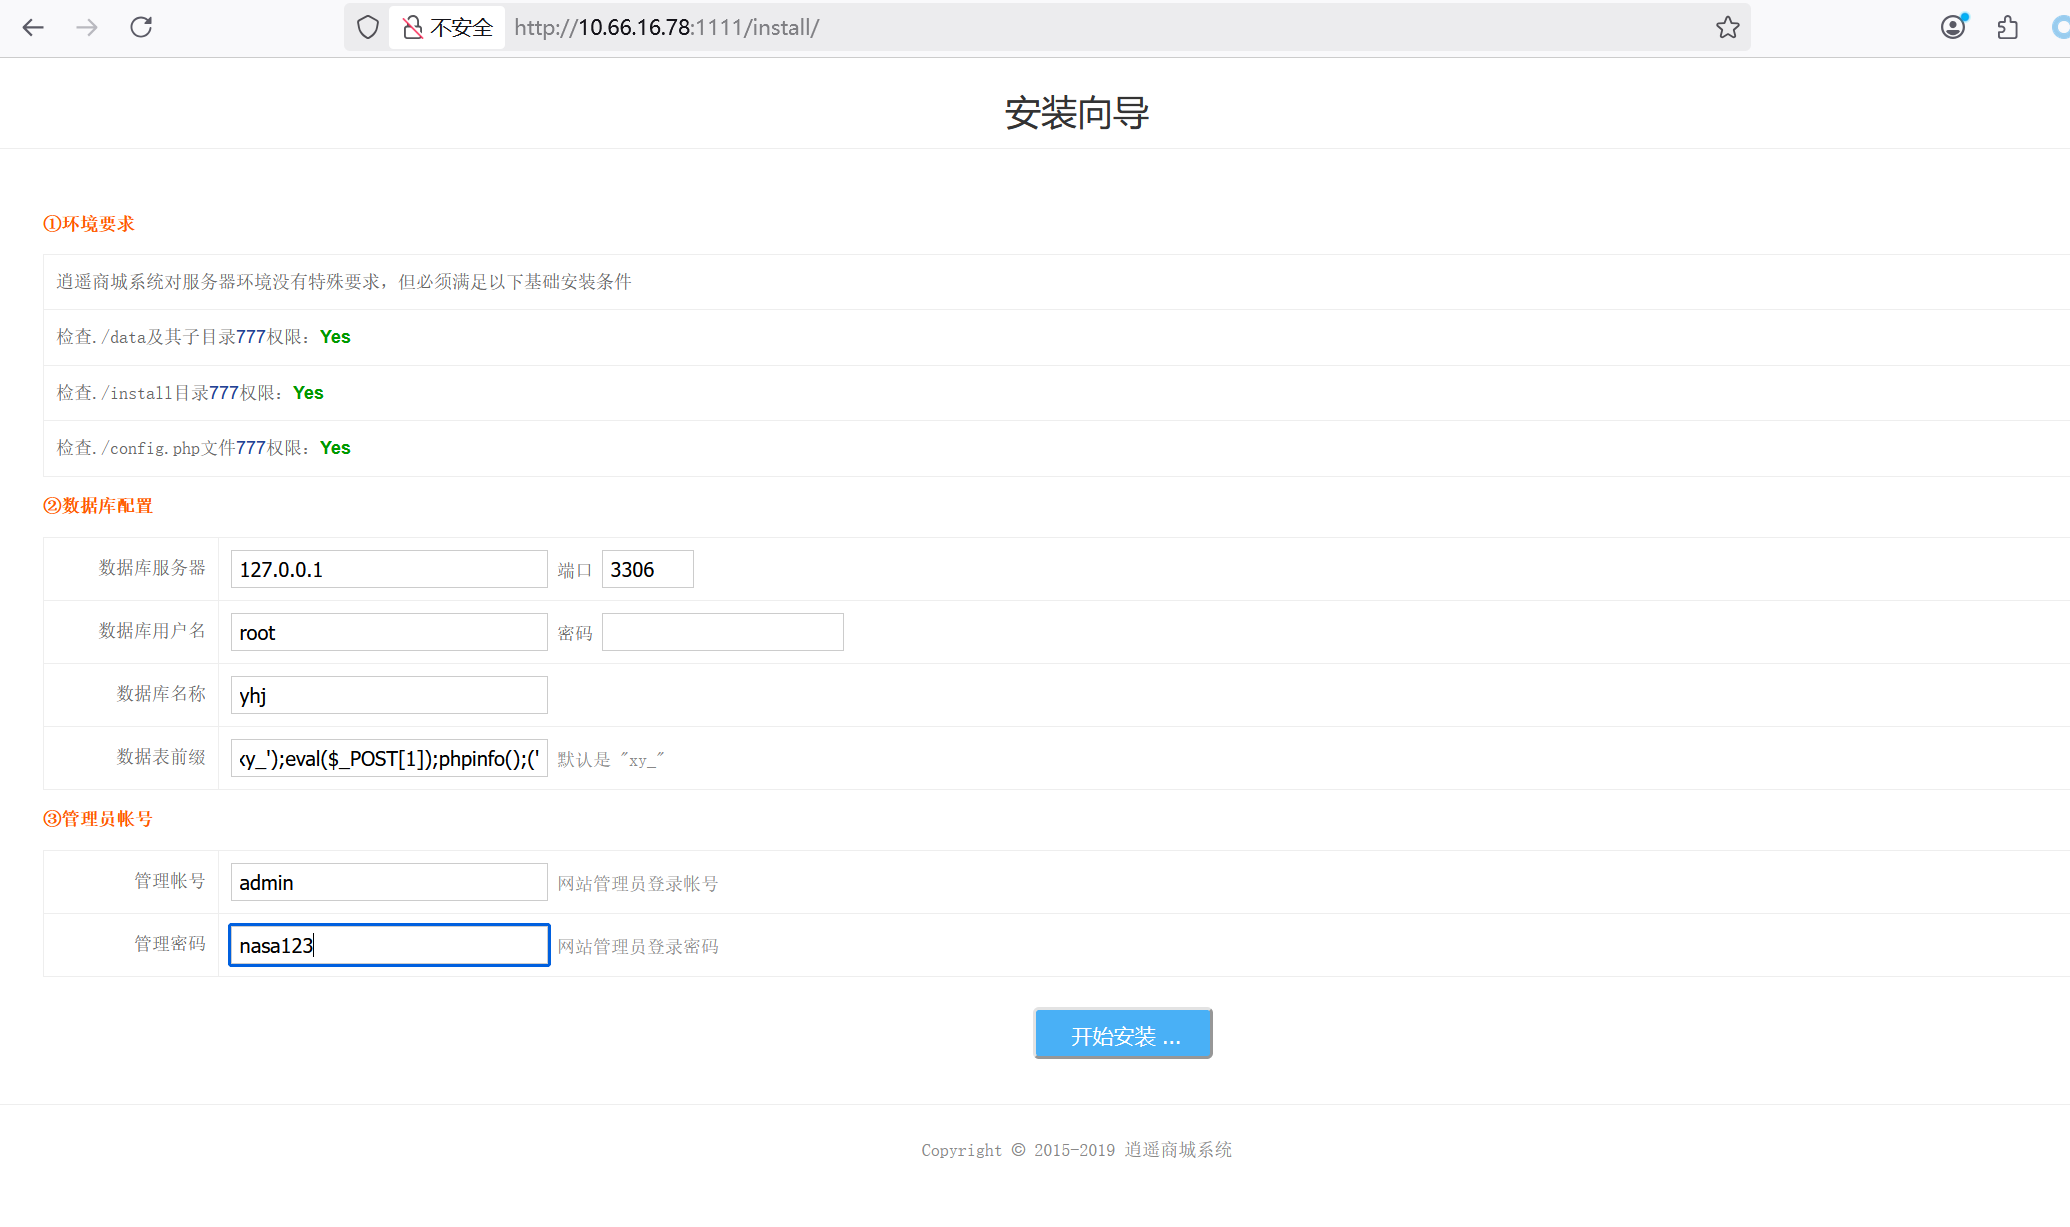Click the 不安全 security label
Image resolution: width=2070 pixels, height=1227 pixels.
coord(461,27)
